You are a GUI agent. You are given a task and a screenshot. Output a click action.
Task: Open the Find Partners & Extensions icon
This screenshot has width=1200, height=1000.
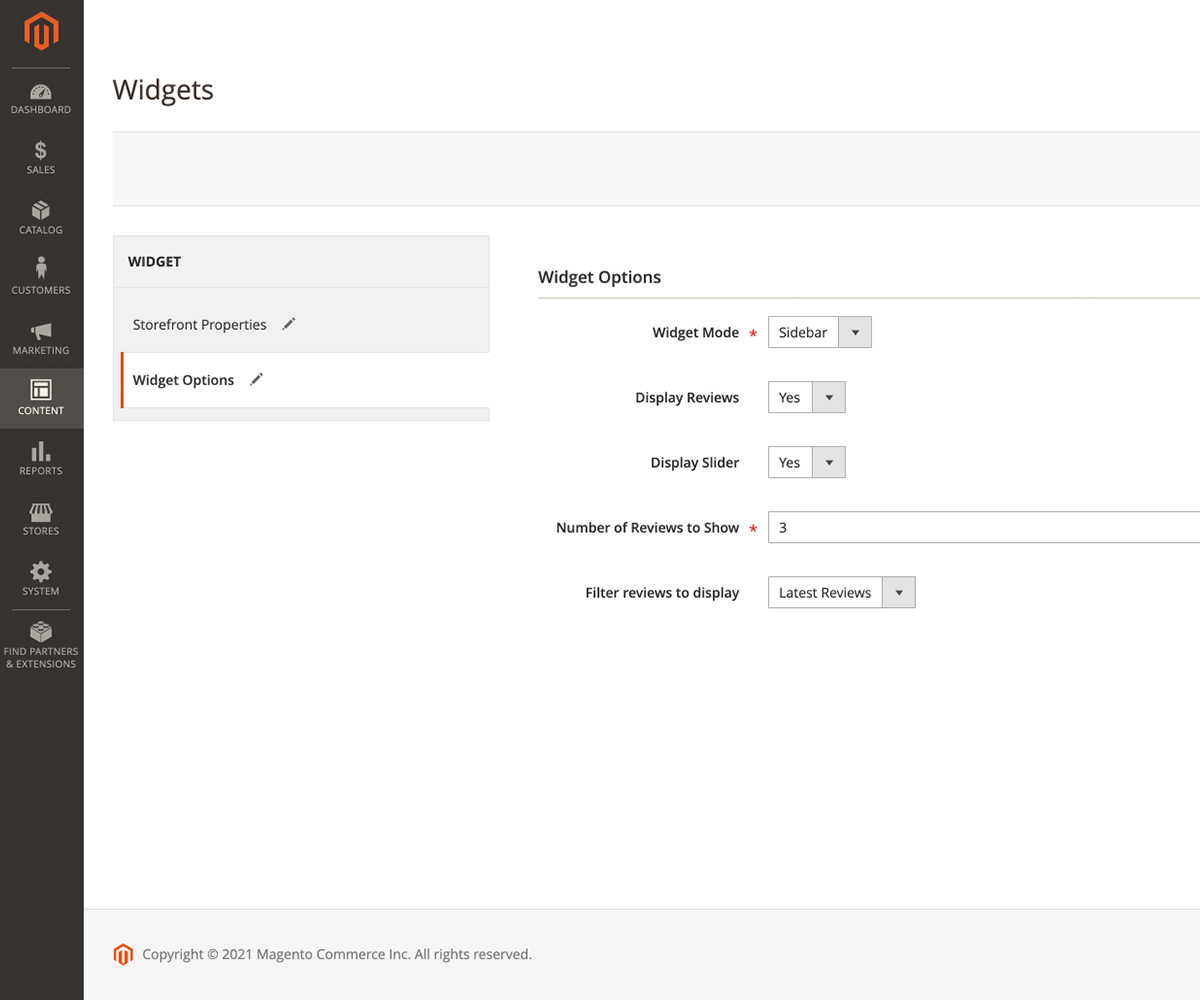tap(41, 632)
